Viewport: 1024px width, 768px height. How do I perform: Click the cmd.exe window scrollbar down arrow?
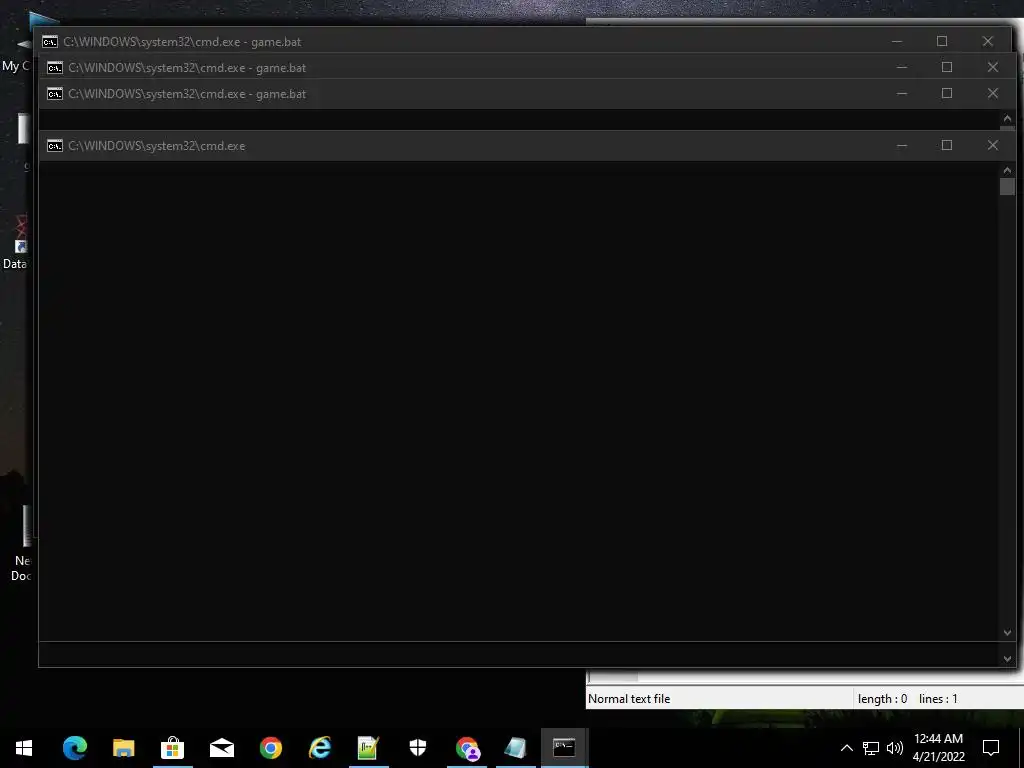(x=1007, y=633)
